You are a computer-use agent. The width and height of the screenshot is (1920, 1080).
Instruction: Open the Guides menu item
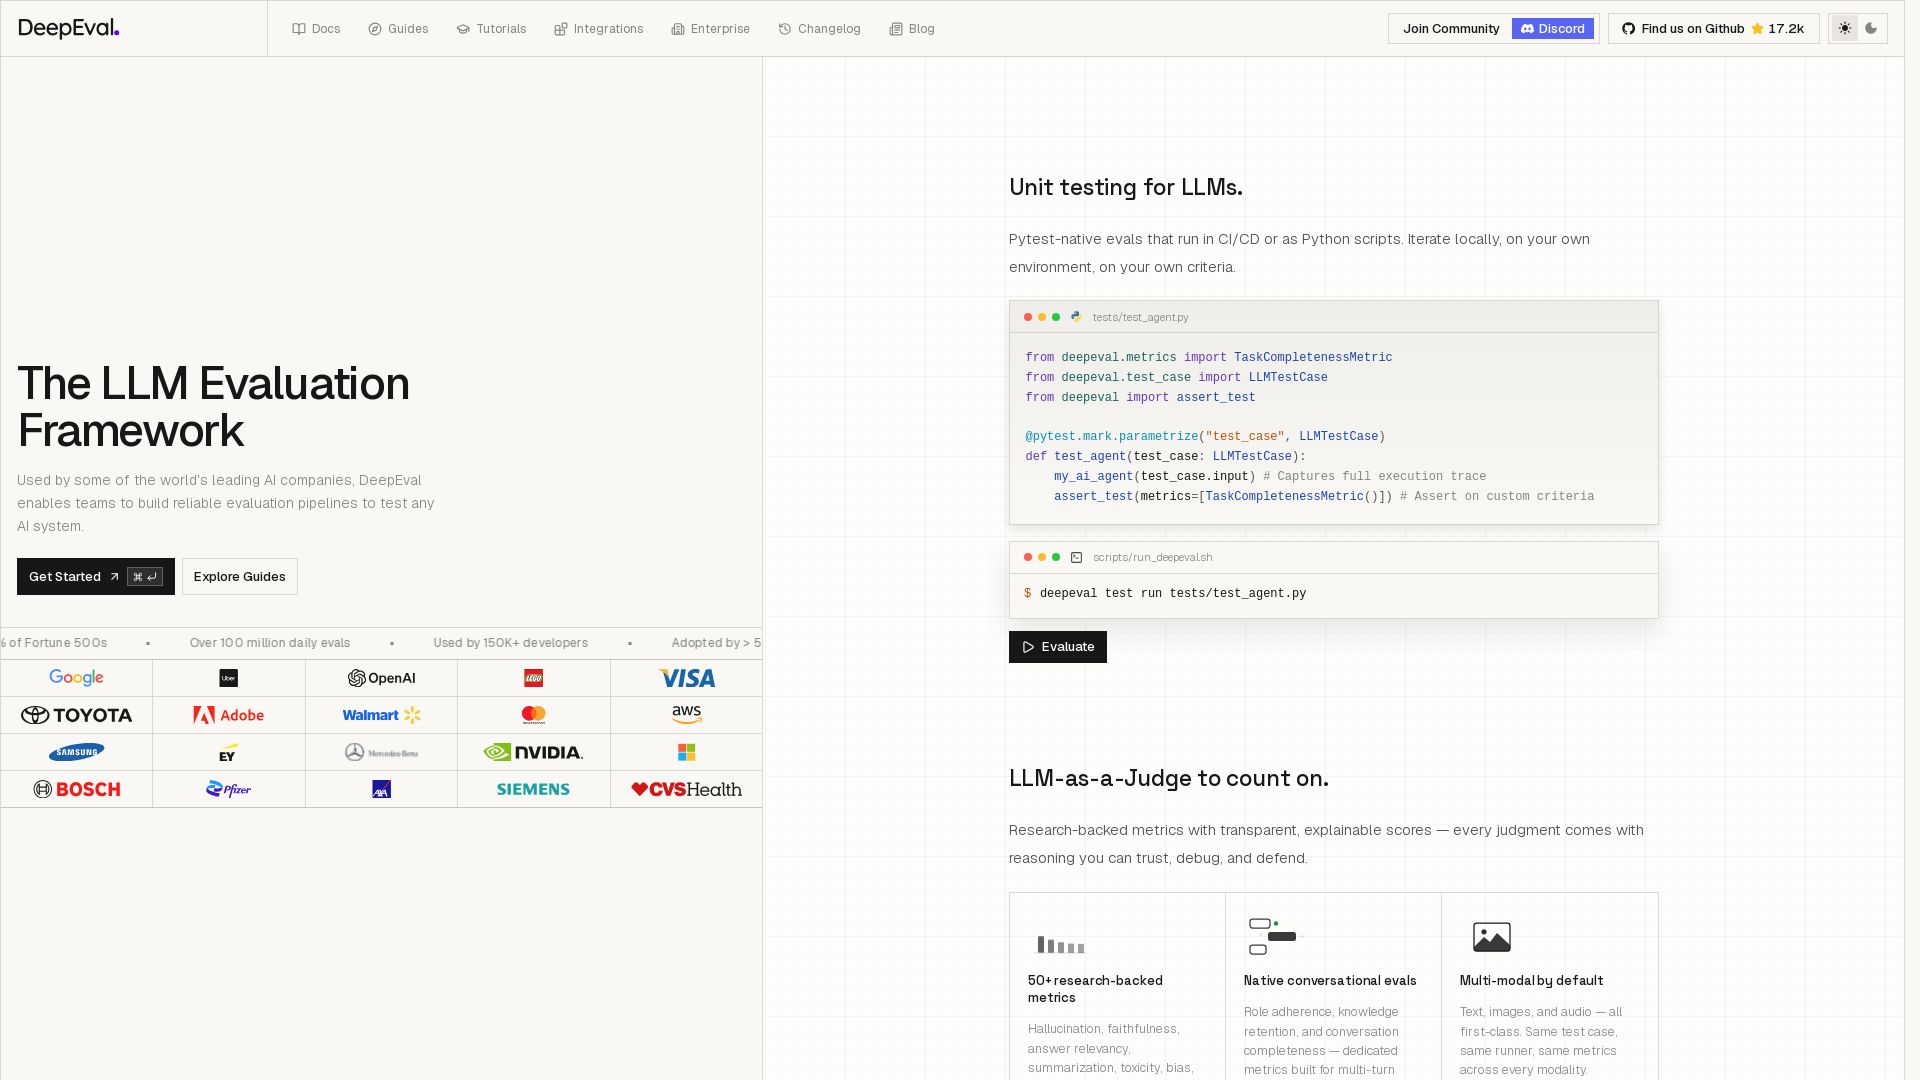398,29
